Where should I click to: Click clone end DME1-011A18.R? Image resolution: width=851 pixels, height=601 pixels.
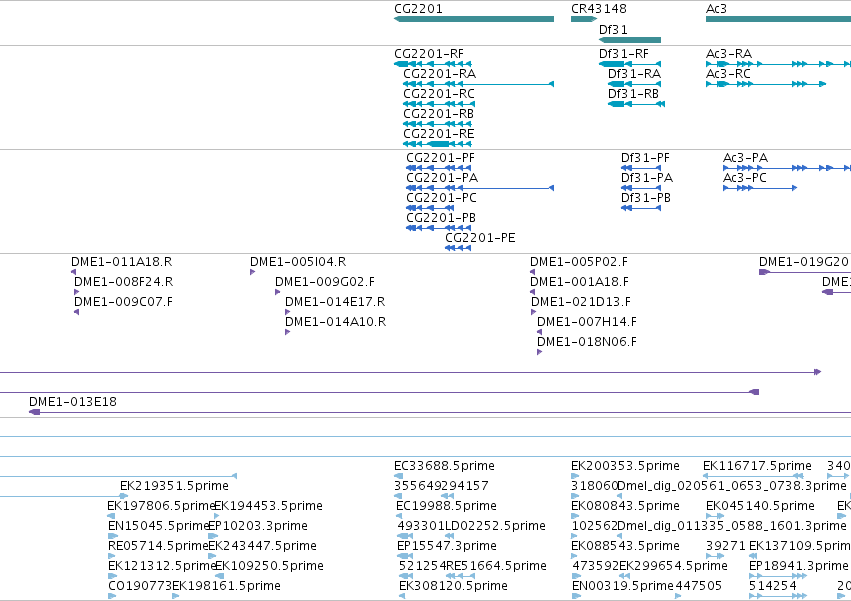point(73,272)
